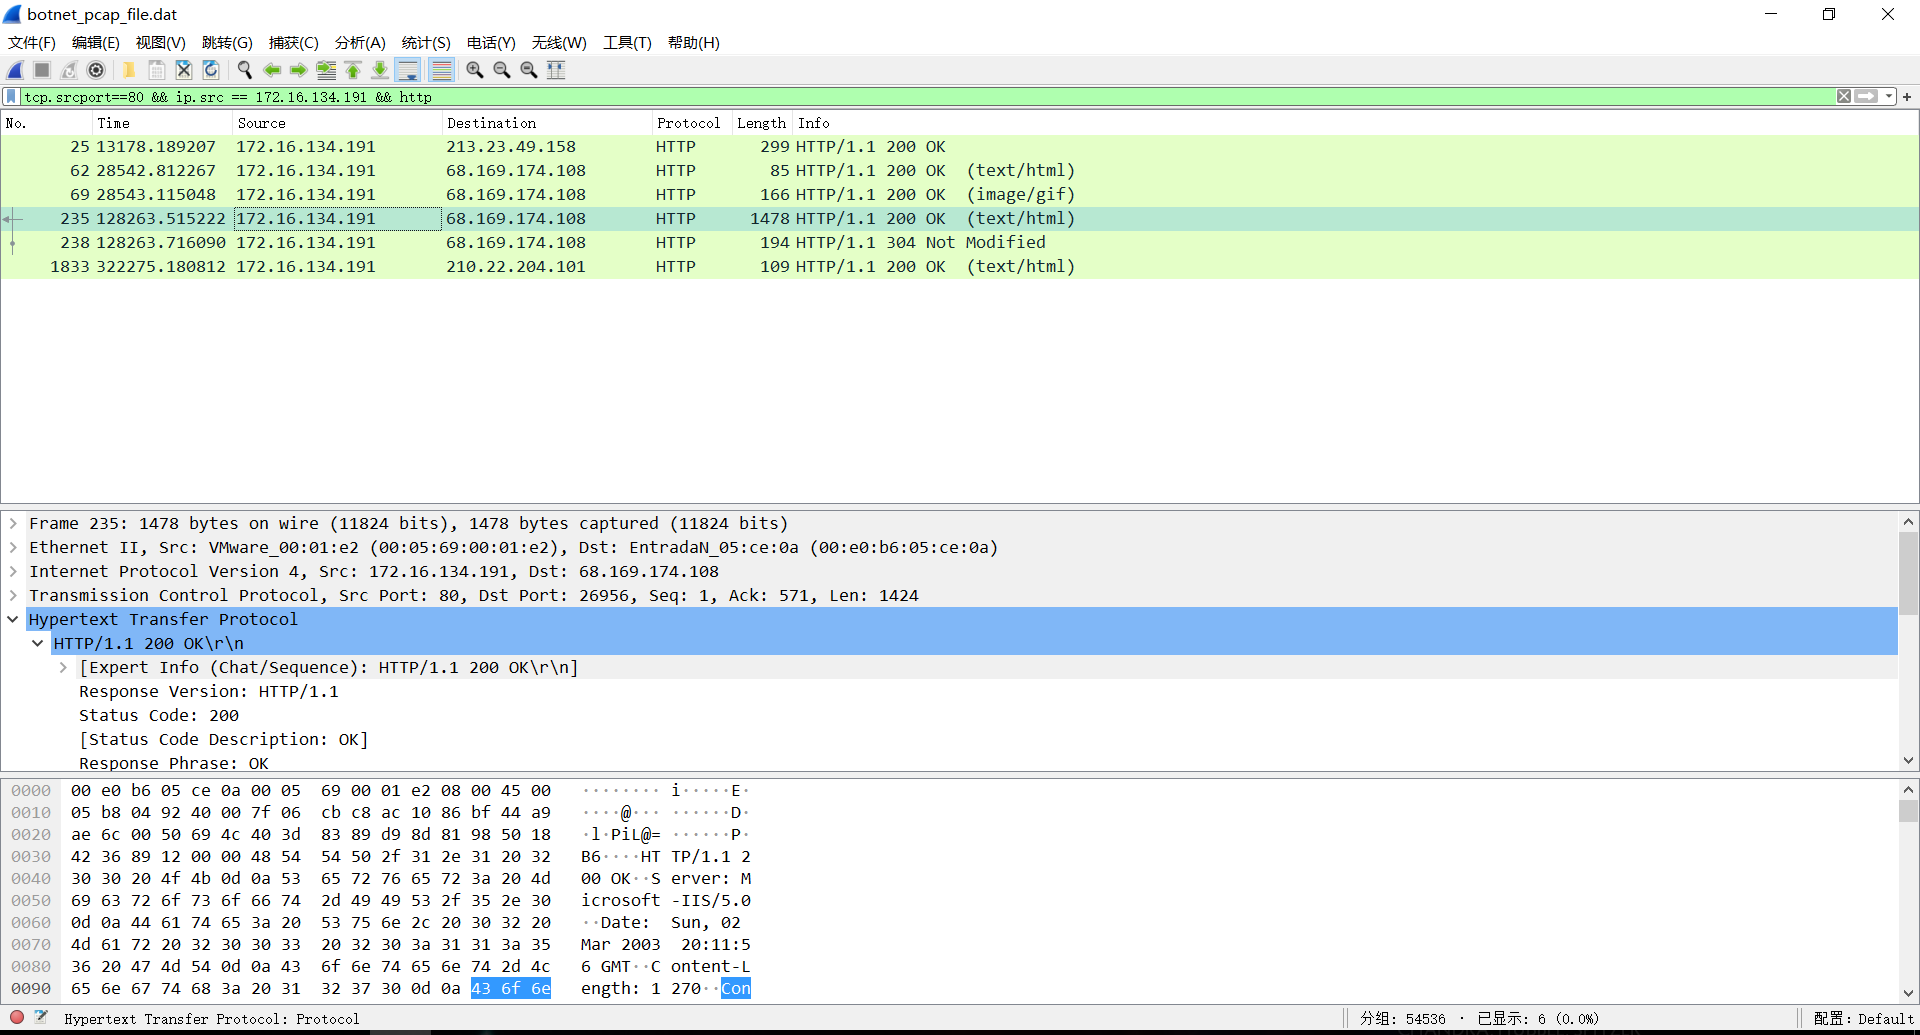Open the 统计(S) menu
The height and width of the screenshot is (1035, 1920).
pos(426,43)
